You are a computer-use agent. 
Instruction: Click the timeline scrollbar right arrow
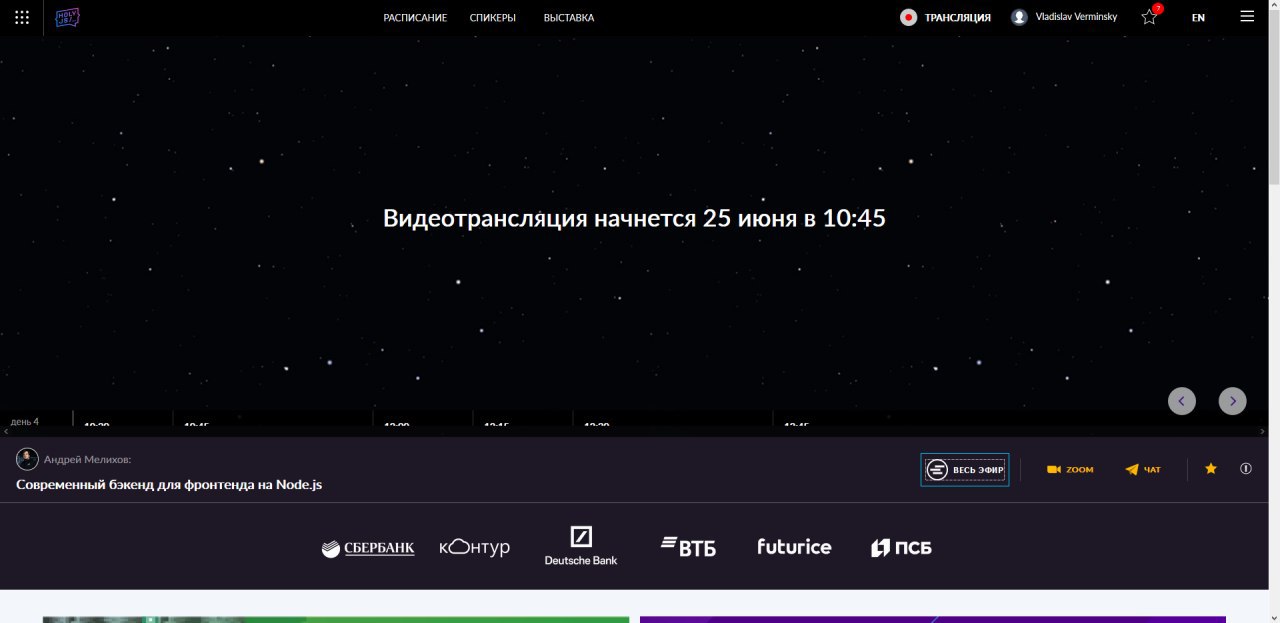[1262, 431]
